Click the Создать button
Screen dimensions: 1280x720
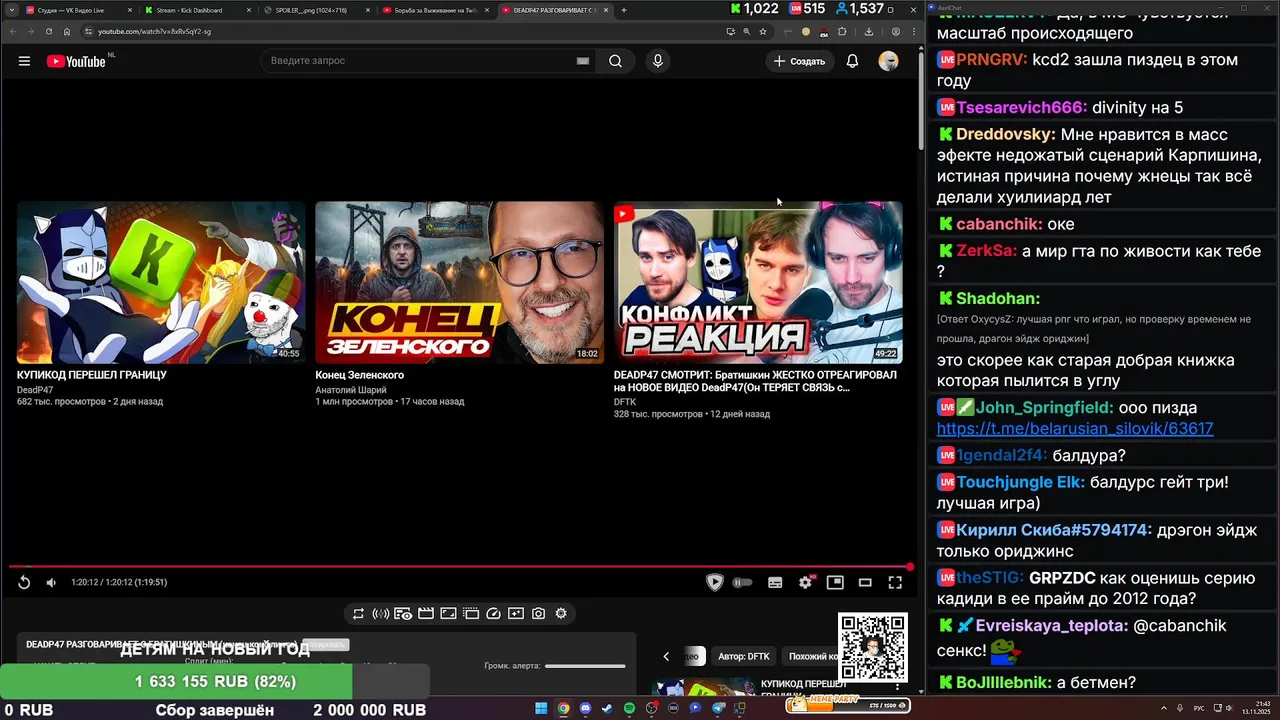799,61
